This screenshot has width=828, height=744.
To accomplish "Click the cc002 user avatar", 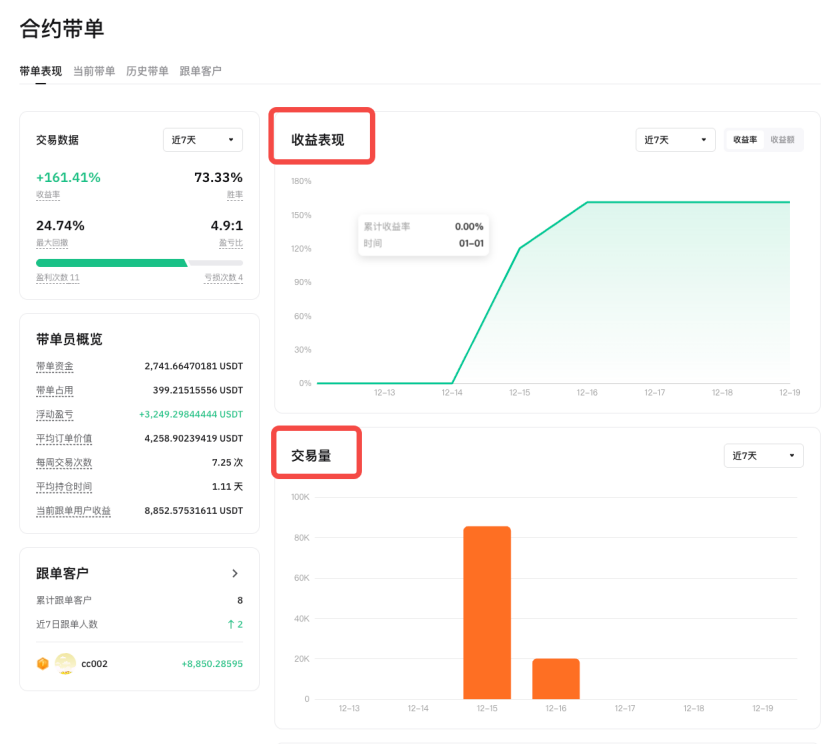I will pos(65,663).
